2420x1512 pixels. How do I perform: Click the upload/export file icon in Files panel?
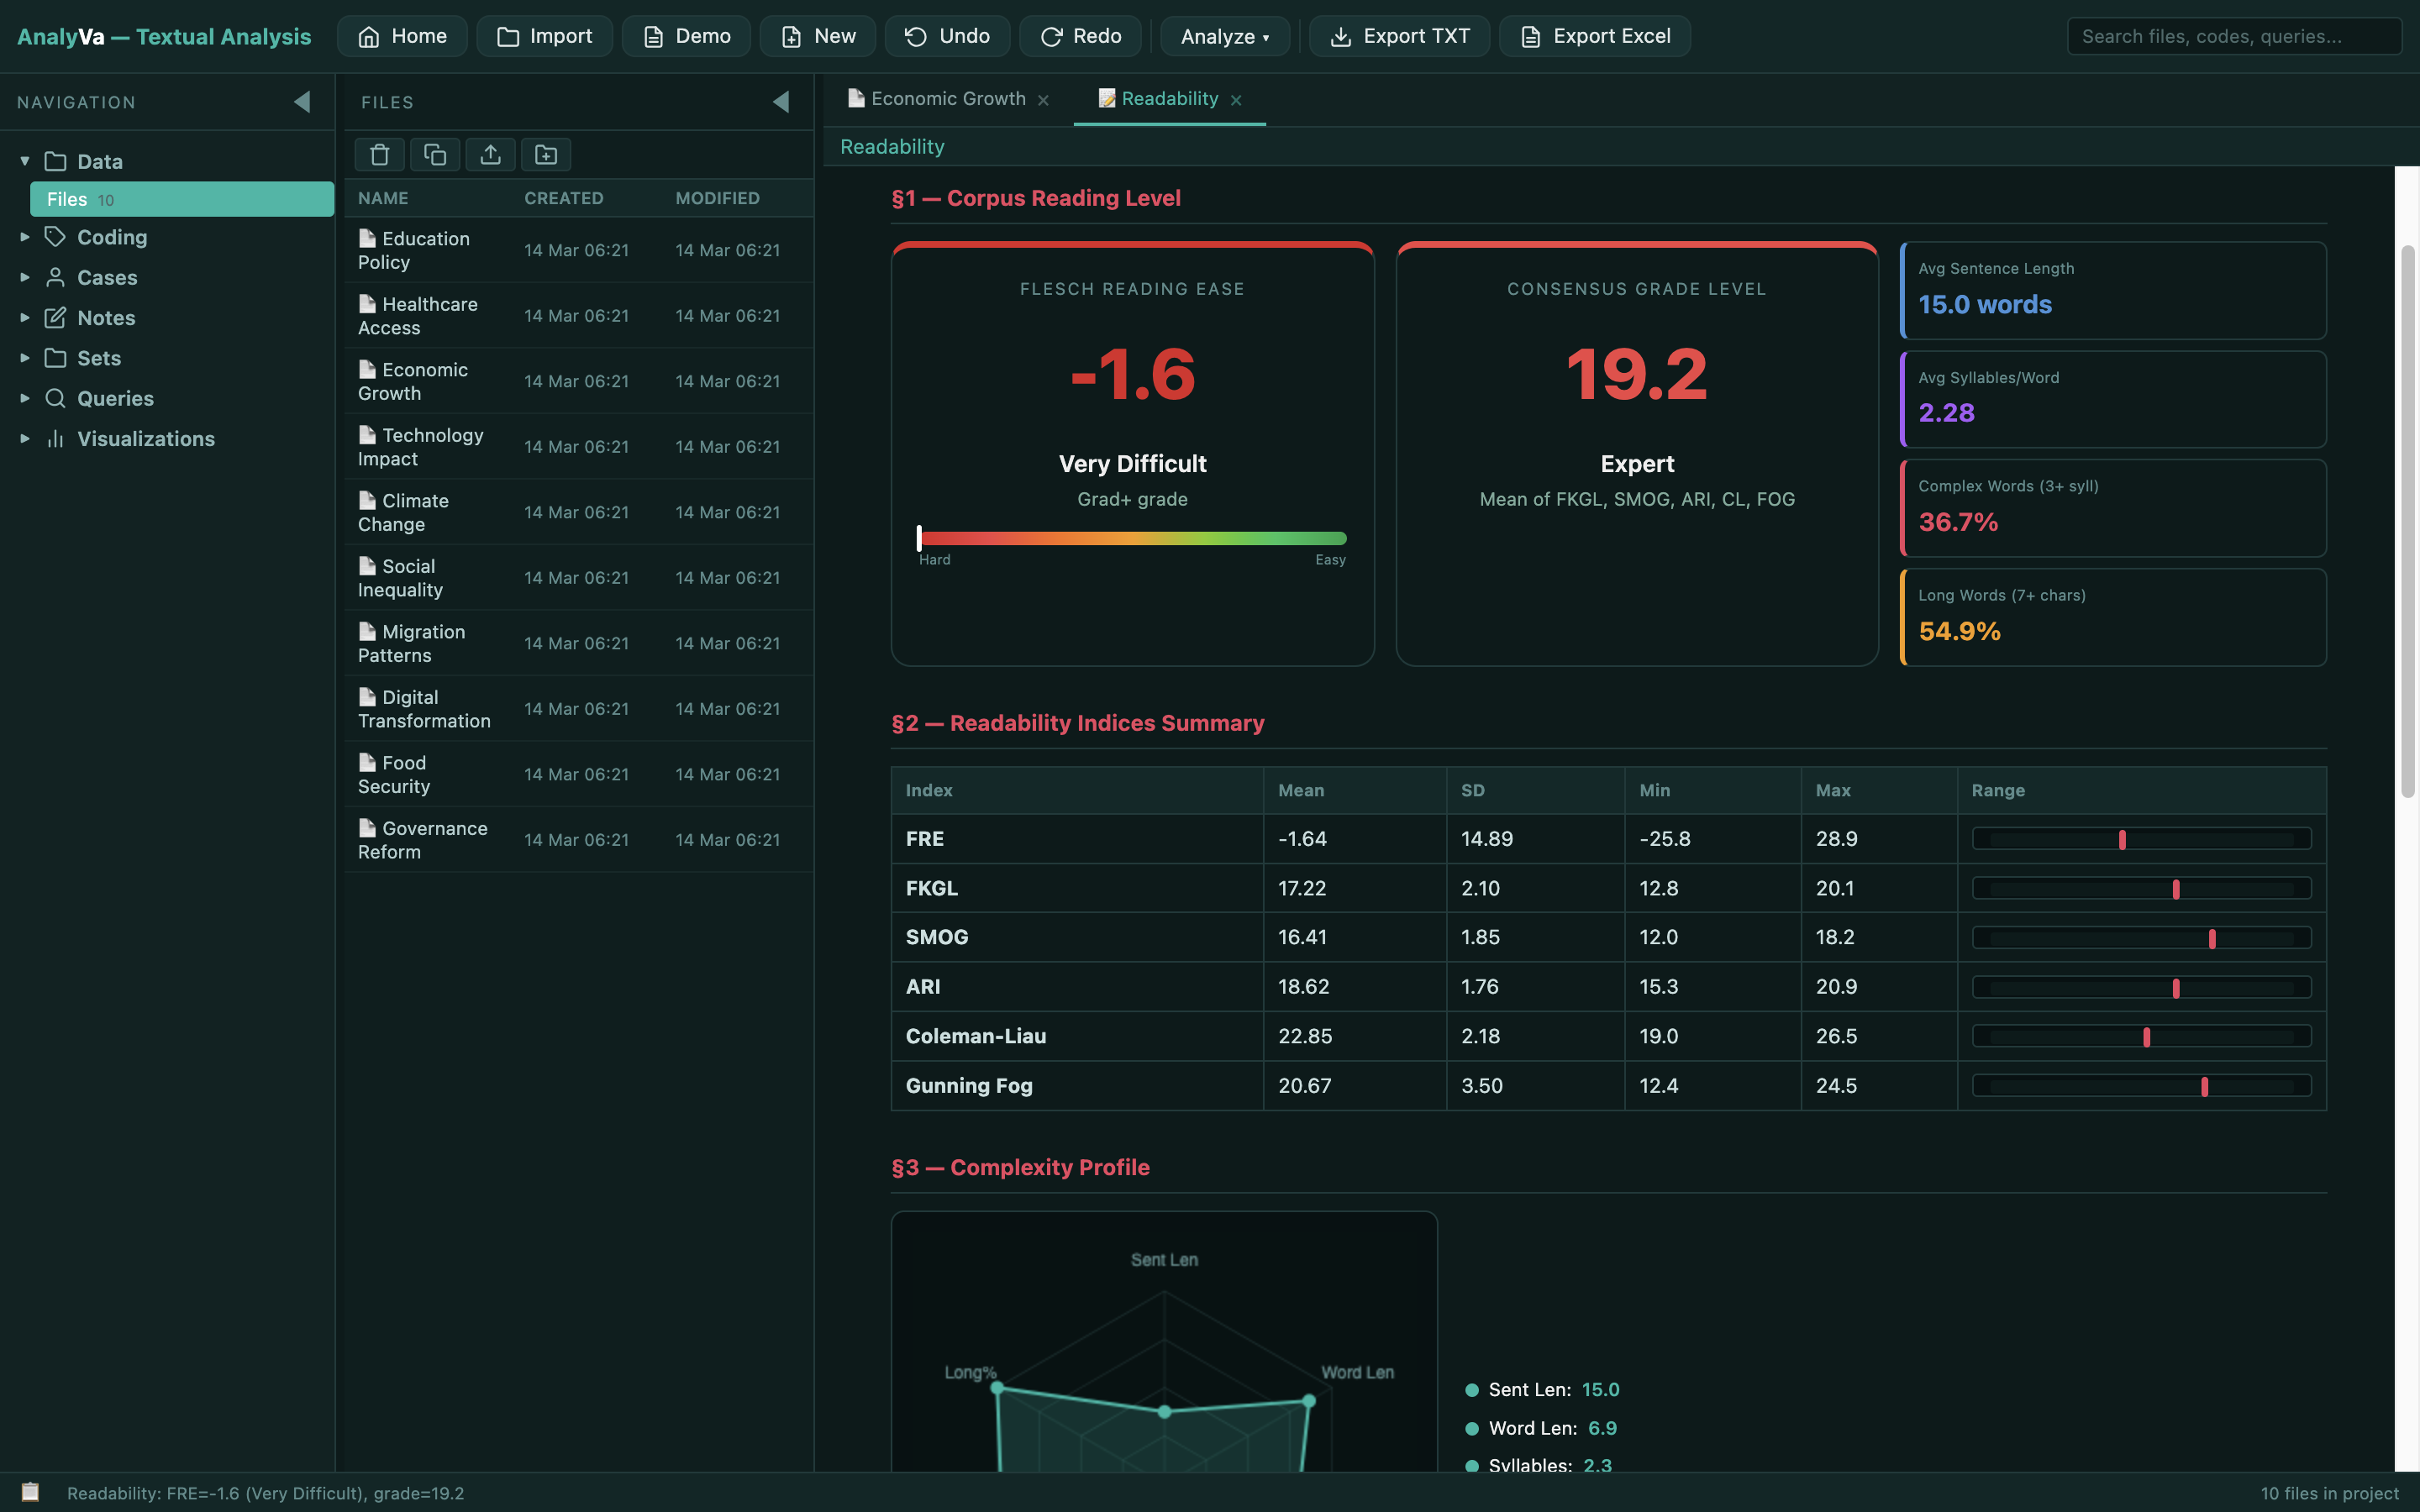pyautogui.click(x=490, y=154)
